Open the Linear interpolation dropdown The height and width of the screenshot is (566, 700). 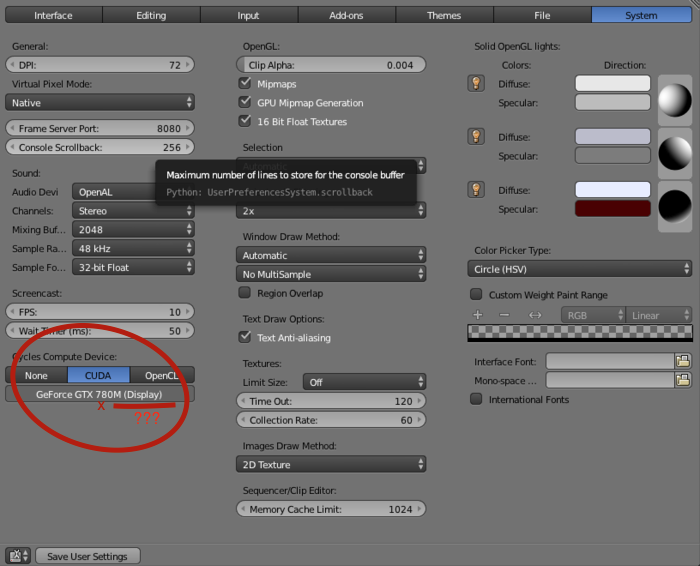[659, 315]
